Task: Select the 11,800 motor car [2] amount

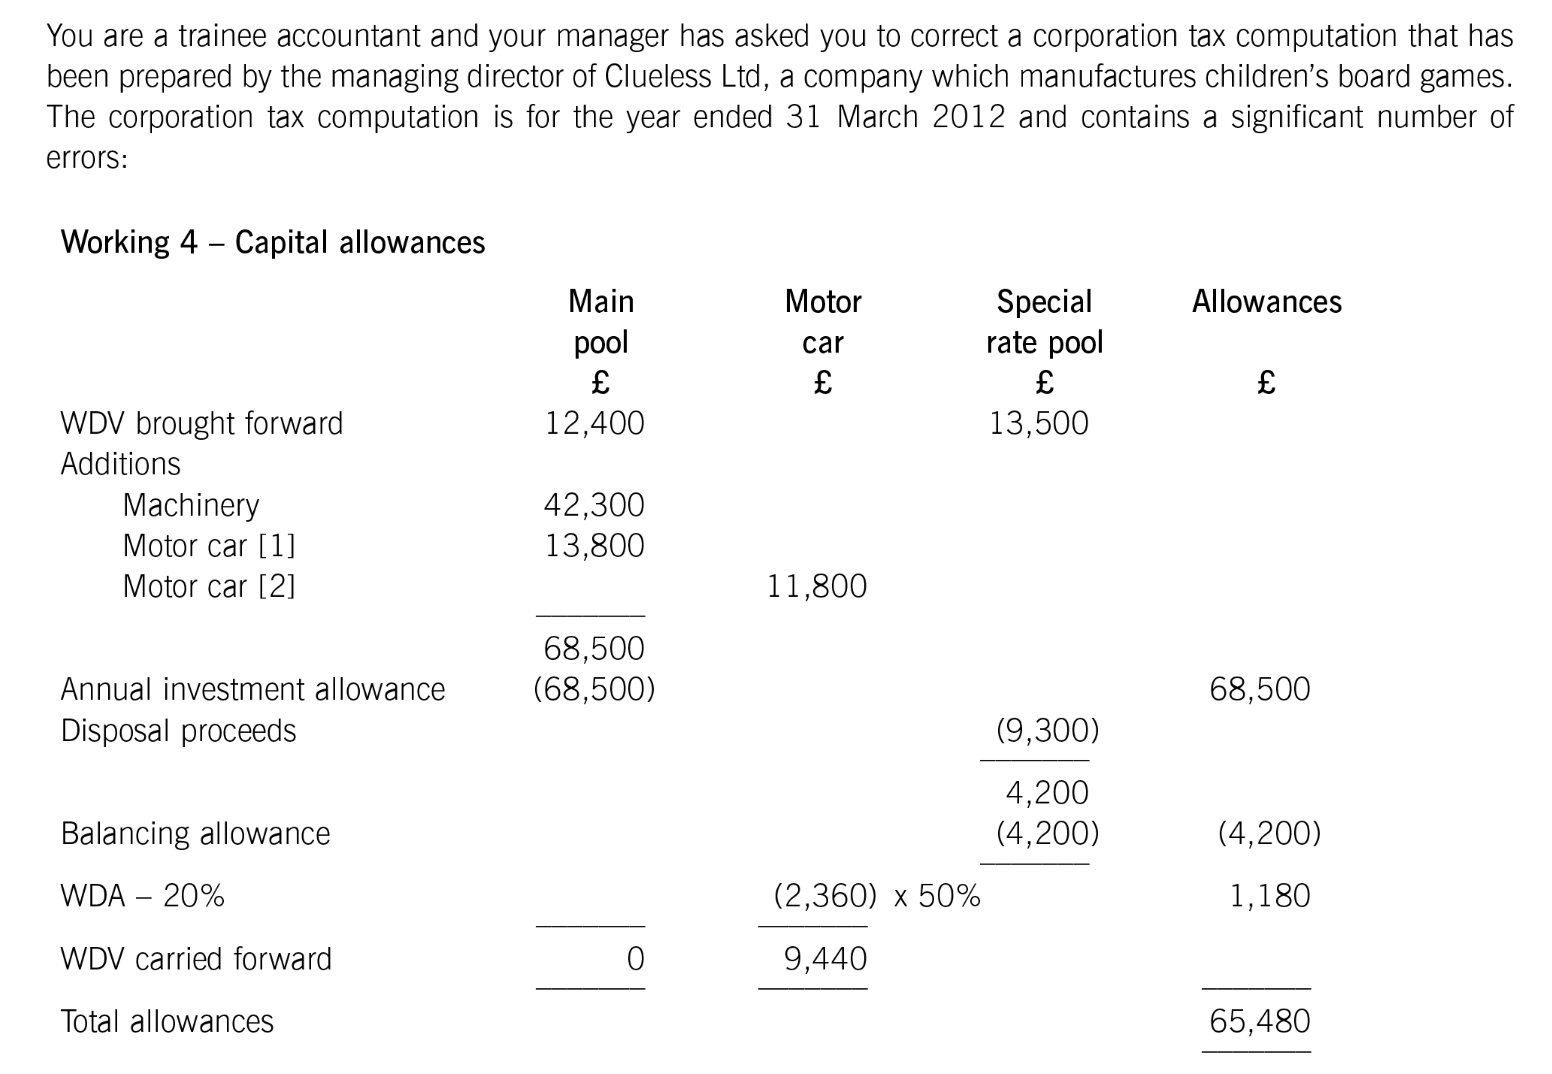Action: pos(817,586)
